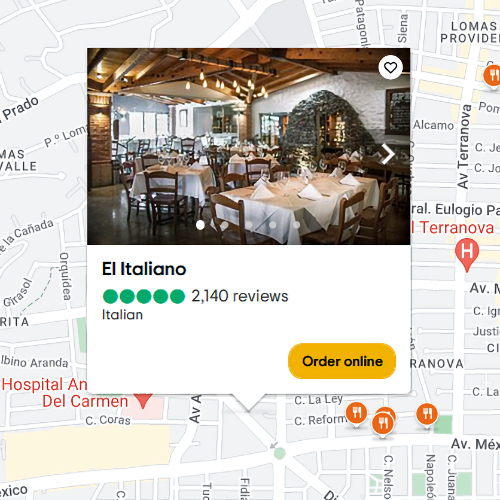Jump to the fifth carousel dot
Viewport: 500px width, 500px height.
[x=296, y=225]
